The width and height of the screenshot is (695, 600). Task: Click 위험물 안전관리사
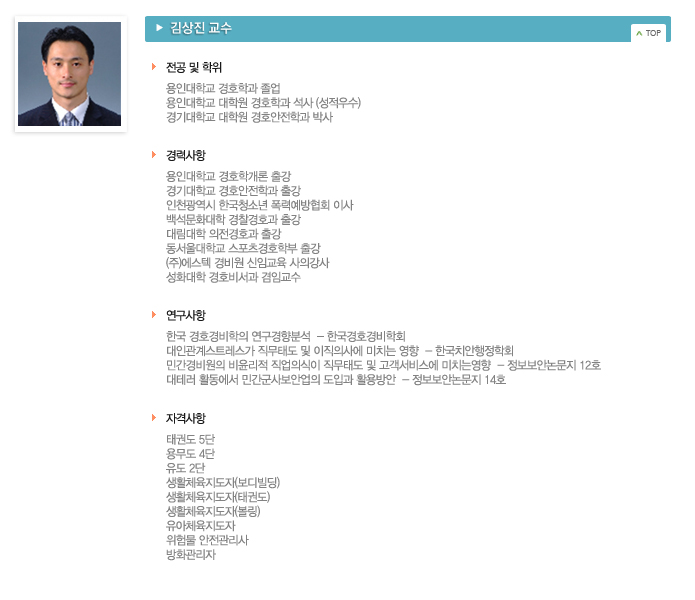(207, 540)
